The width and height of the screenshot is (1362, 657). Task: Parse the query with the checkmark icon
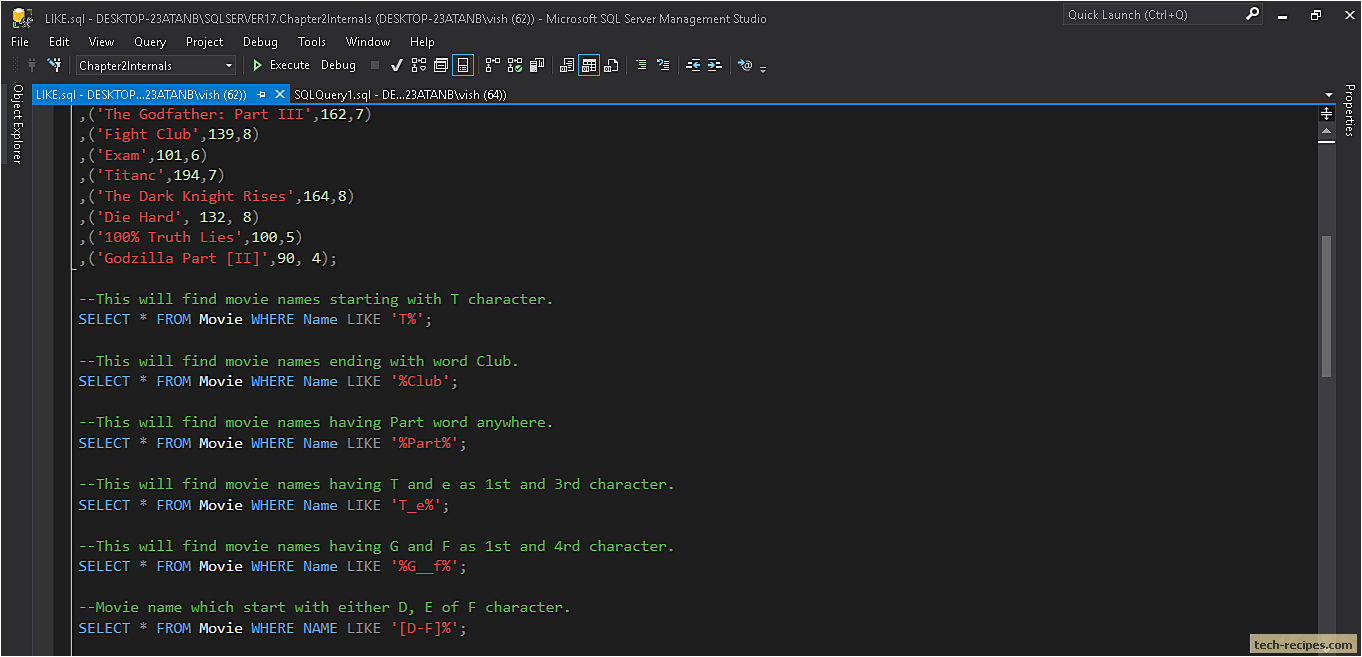[x=397, y=65]
